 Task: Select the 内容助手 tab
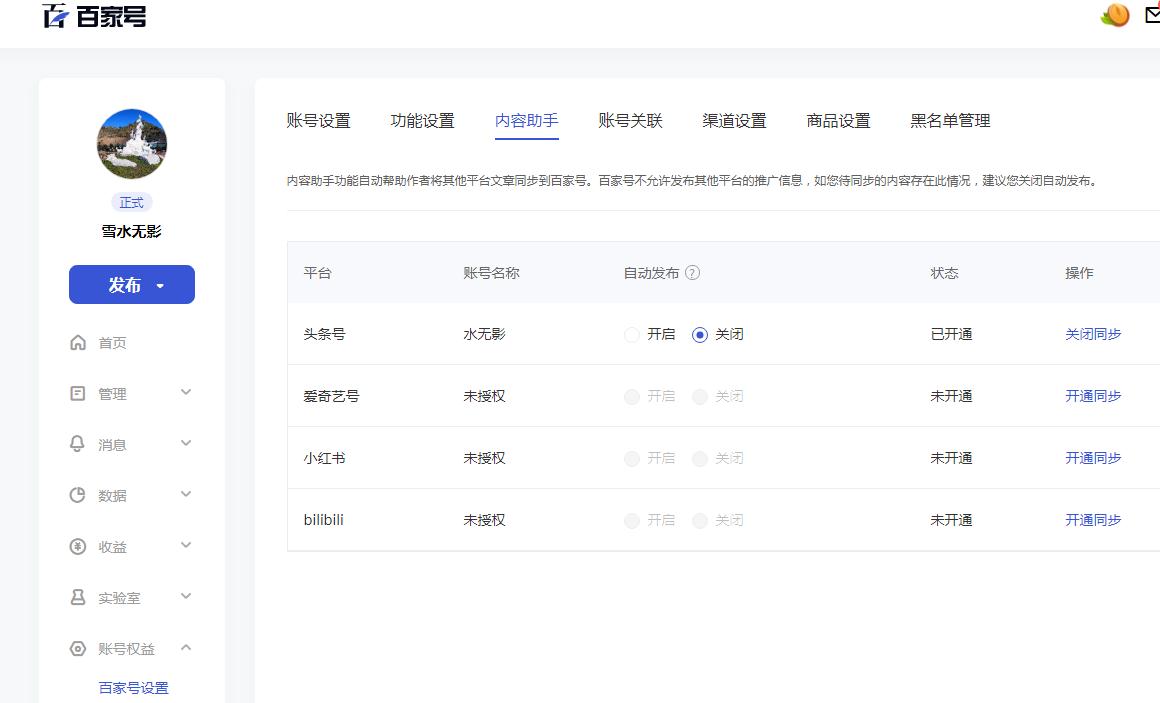tap(527, 121)
